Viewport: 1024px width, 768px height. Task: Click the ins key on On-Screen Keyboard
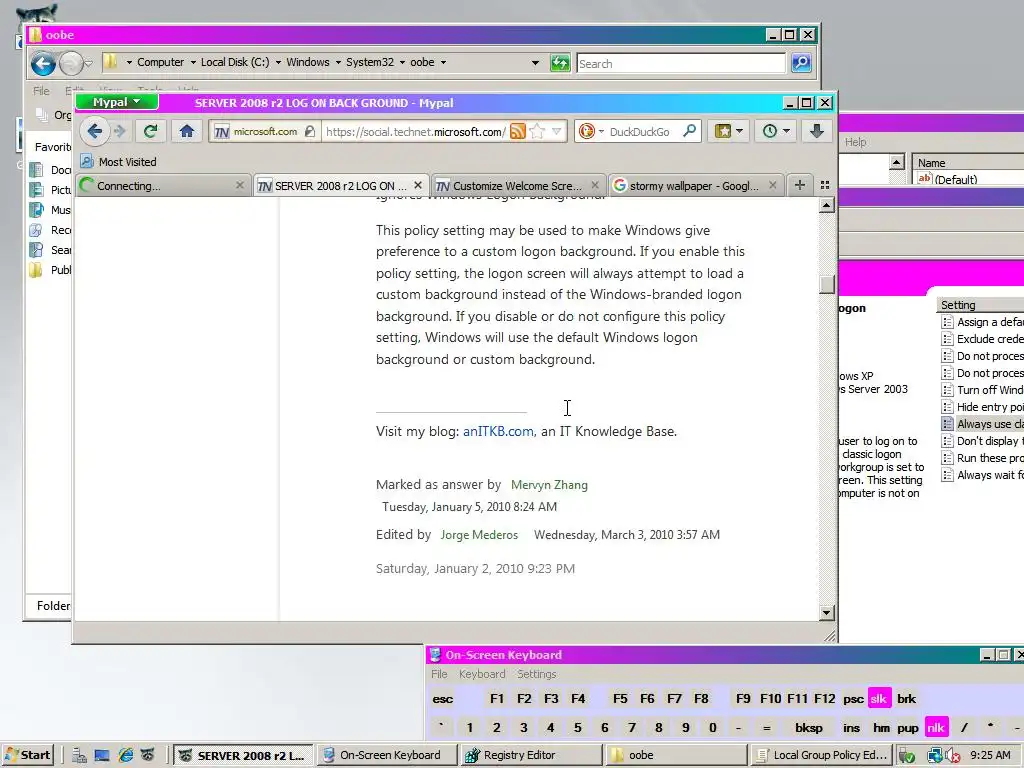click(x=851, y=728)
